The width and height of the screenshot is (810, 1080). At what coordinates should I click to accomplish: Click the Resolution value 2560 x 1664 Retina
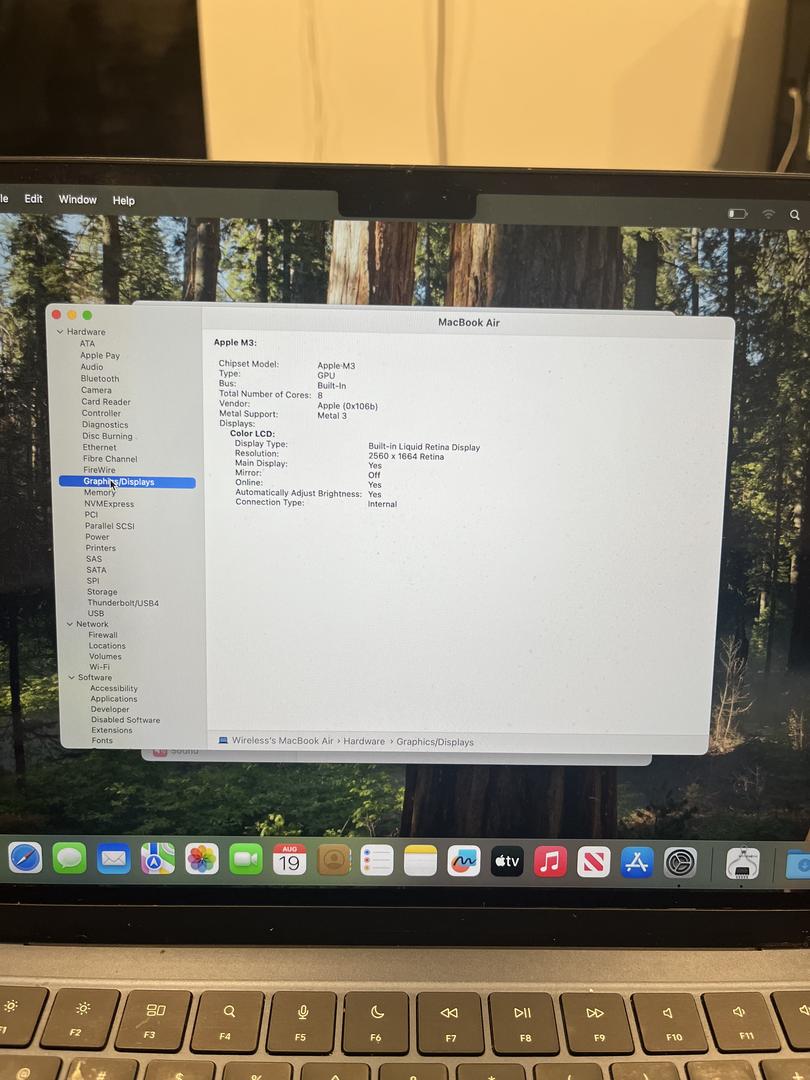click(x=406, y=456)
